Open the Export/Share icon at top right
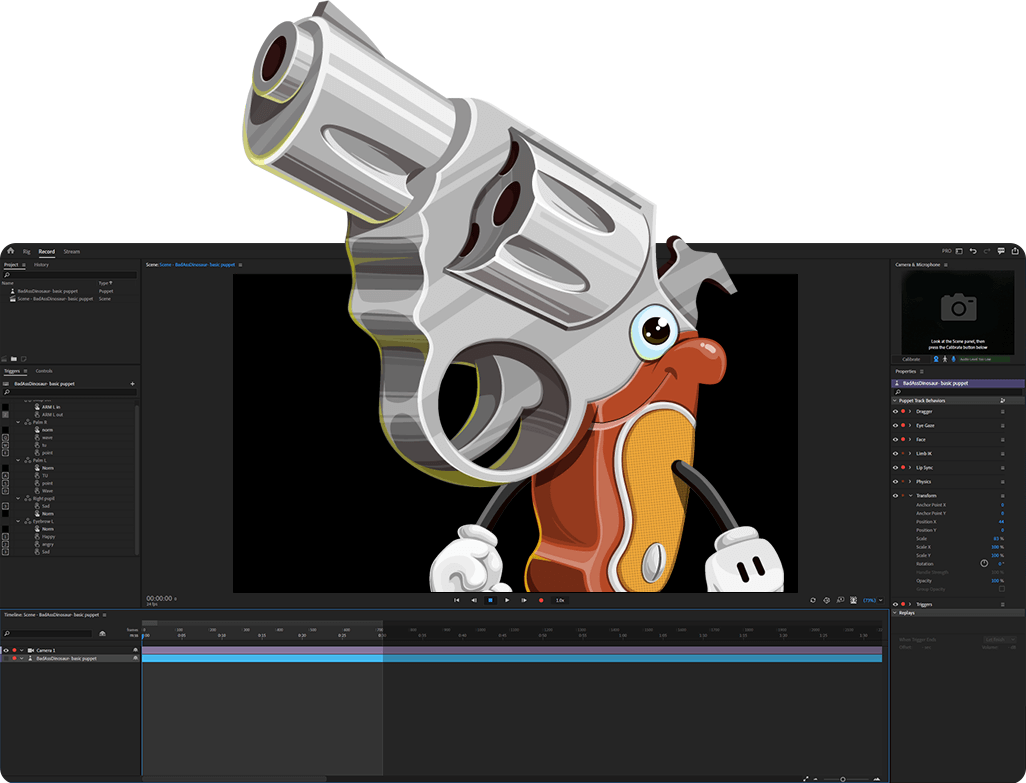 point(1015,251)
